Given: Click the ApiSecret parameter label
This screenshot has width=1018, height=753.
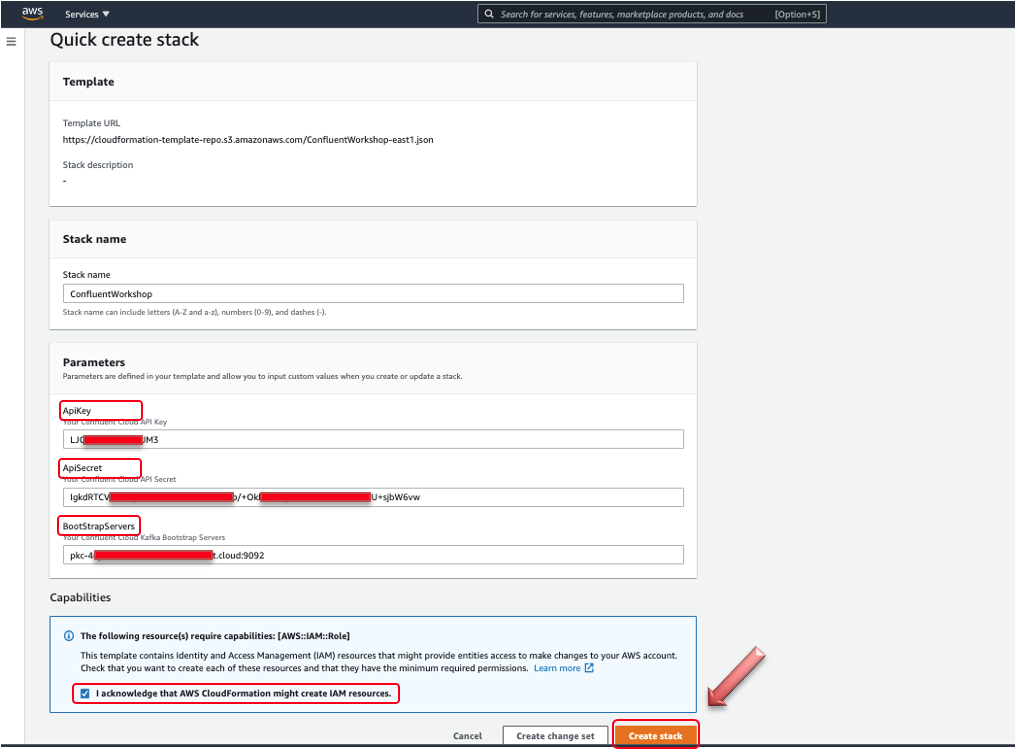Looking at the screenshot, I should tap(82, 467).
